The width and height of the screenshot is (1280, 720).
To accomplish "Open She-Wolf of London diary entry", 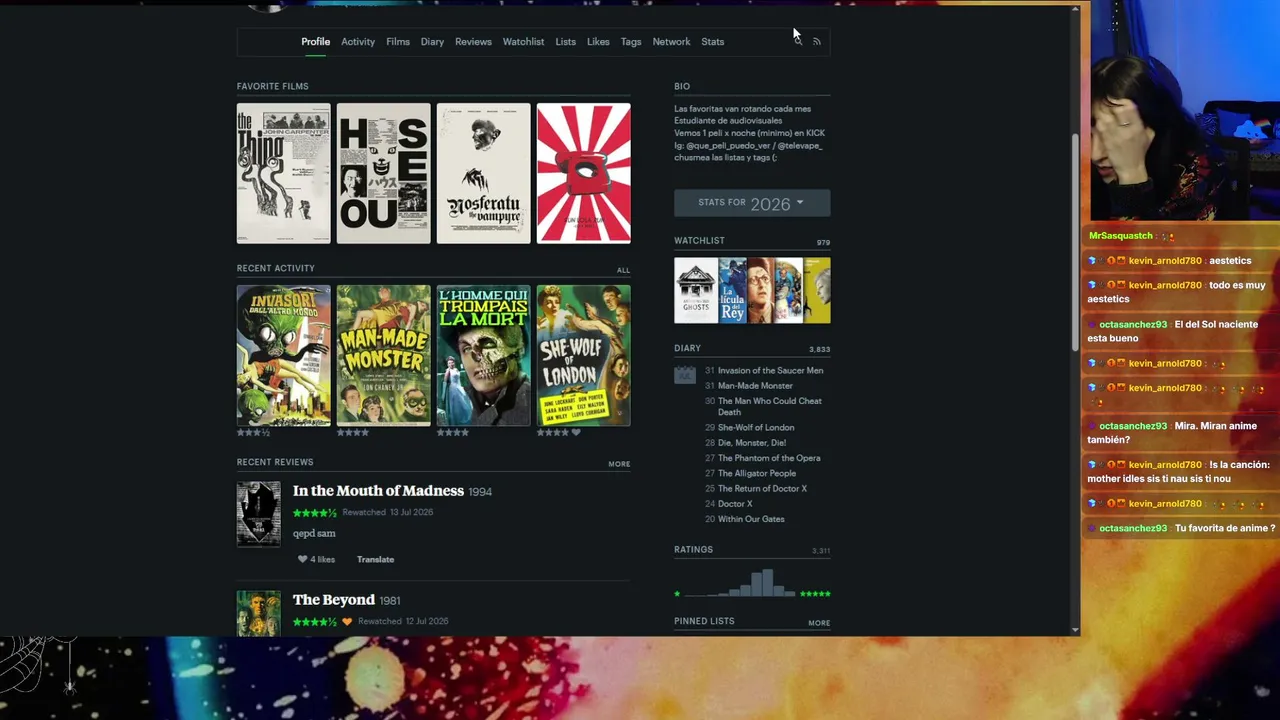I will coord(756,428).
